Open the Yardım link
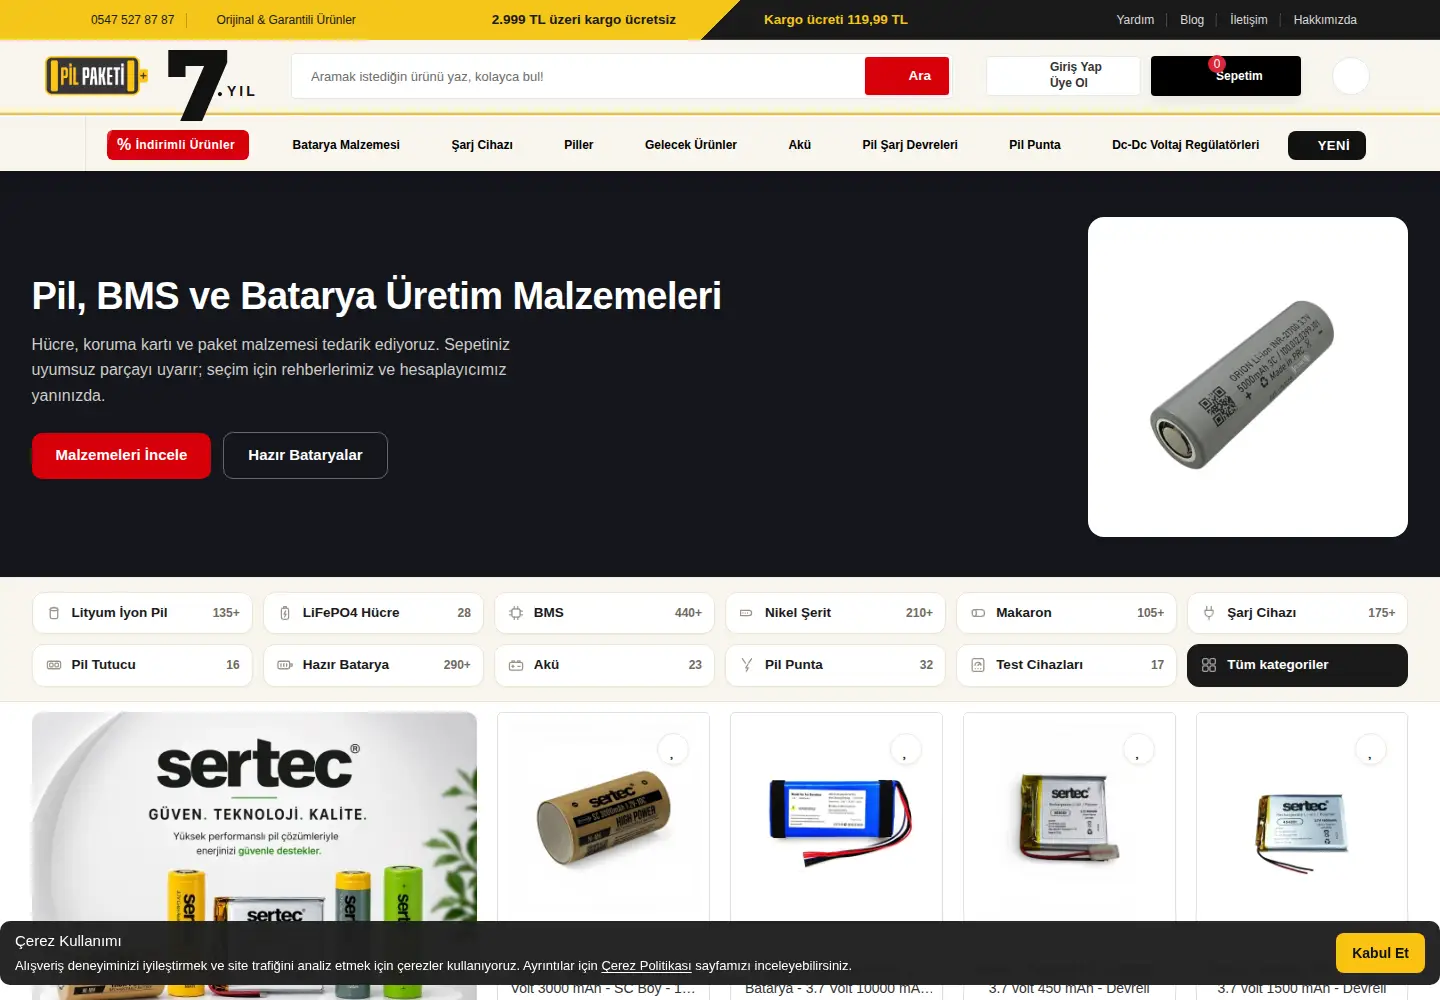The height and width of the screenshot is (1000, 1440). pyautogui.click(x=1135, y=20)
